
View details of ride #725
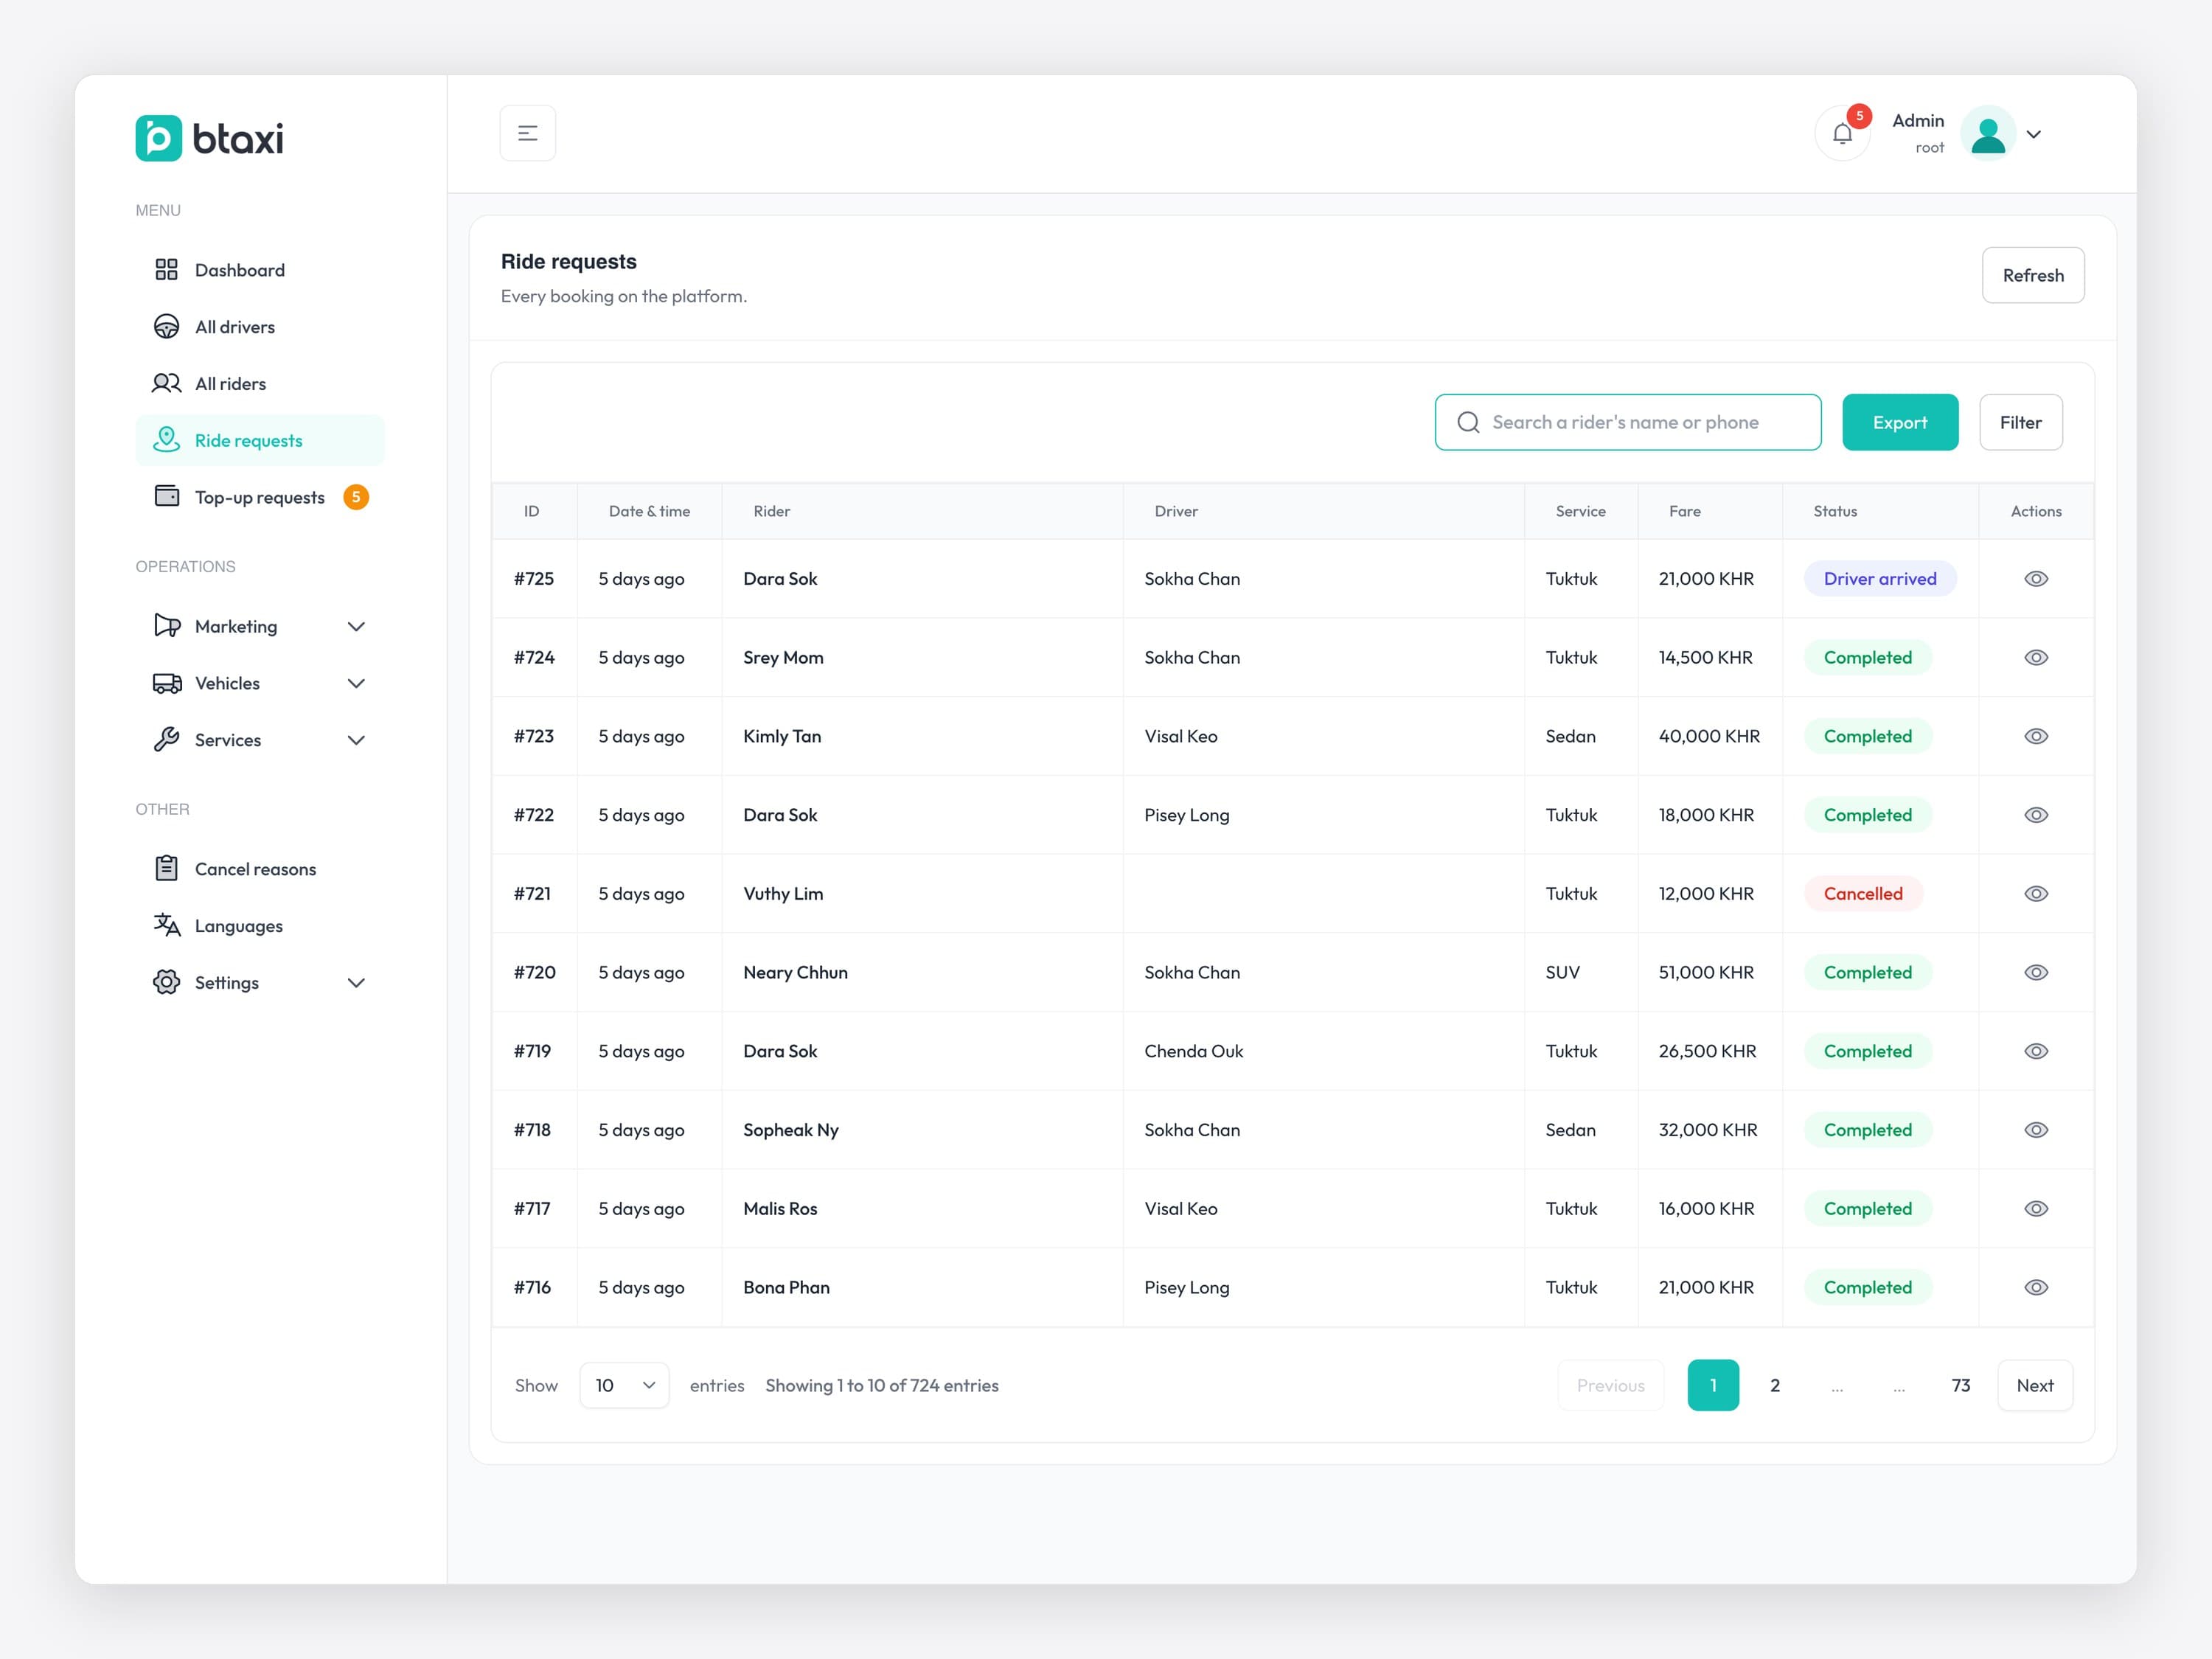pos(2036,579)
